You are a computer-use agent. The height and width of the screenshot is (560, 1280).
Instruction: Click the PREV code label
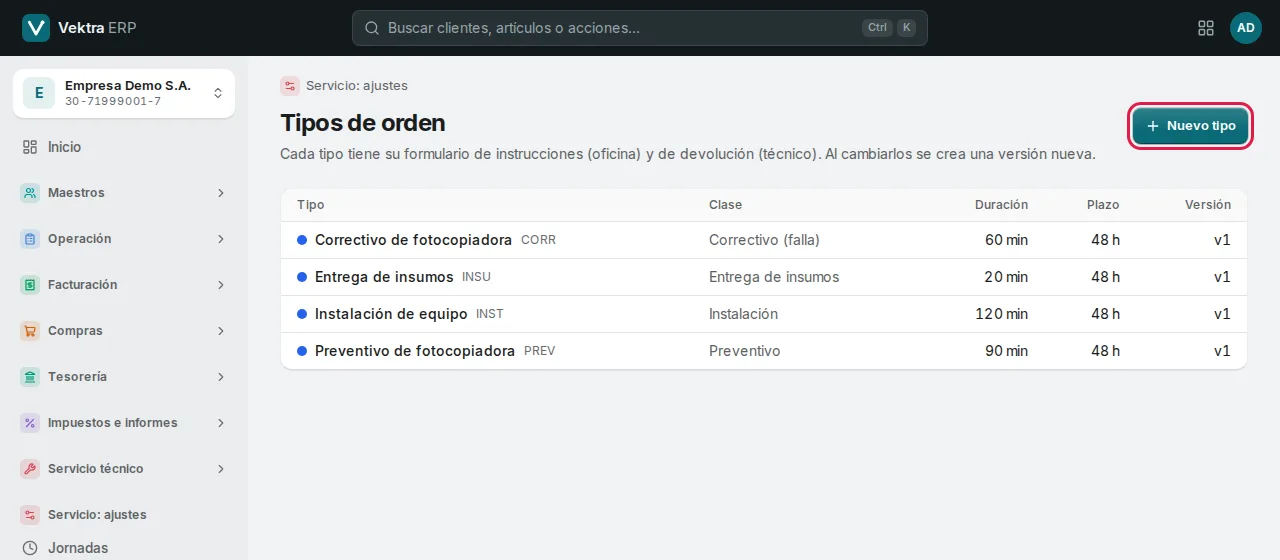point(539,352)
